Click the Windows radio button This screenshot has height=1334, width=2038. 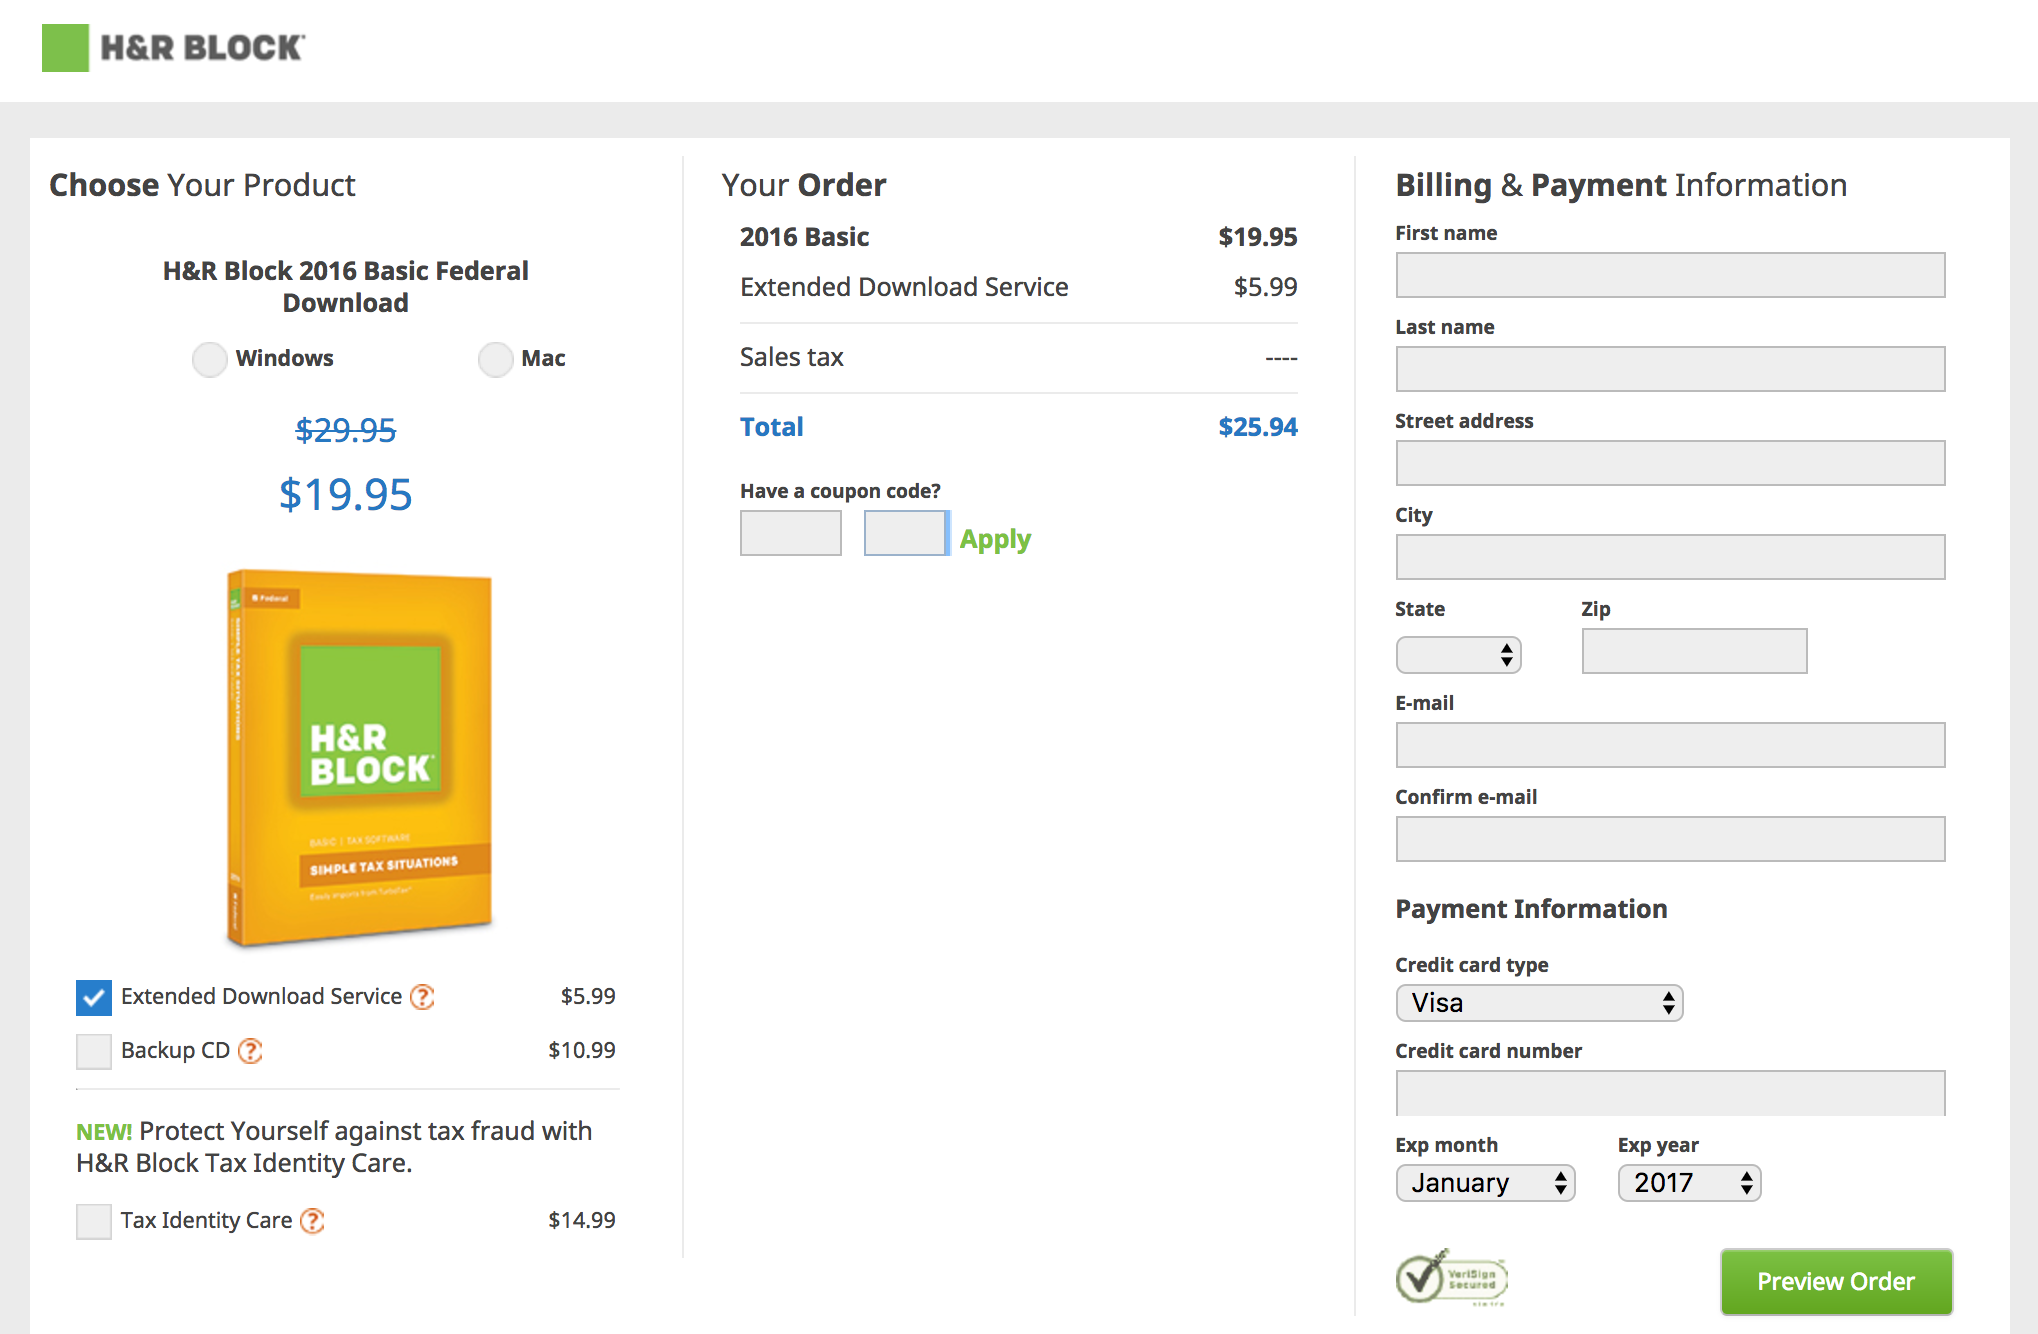tap(208, 359)
